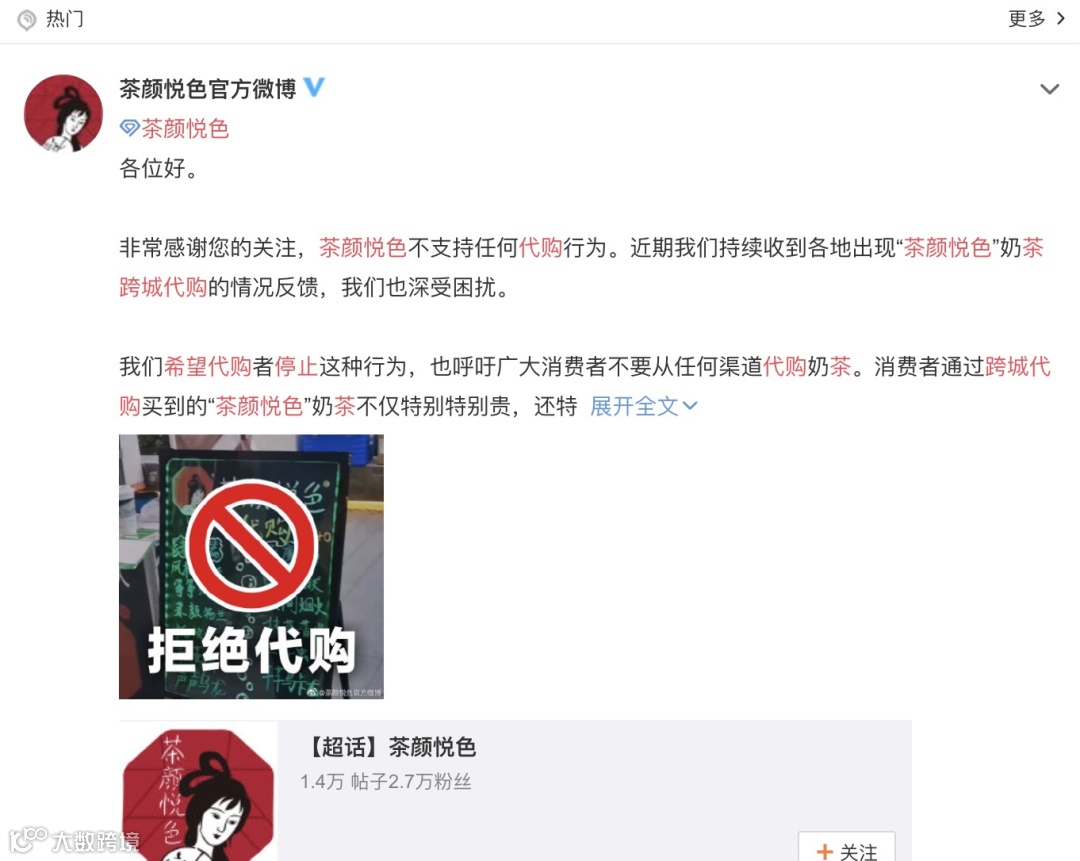Click the account name 茶颜悦色官方微博
1080x861 pixels.
click(208, 88)
